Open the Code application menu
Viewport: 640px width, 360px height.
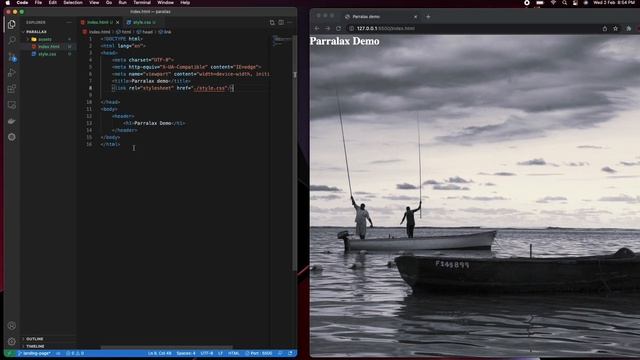tap(22, 3)
